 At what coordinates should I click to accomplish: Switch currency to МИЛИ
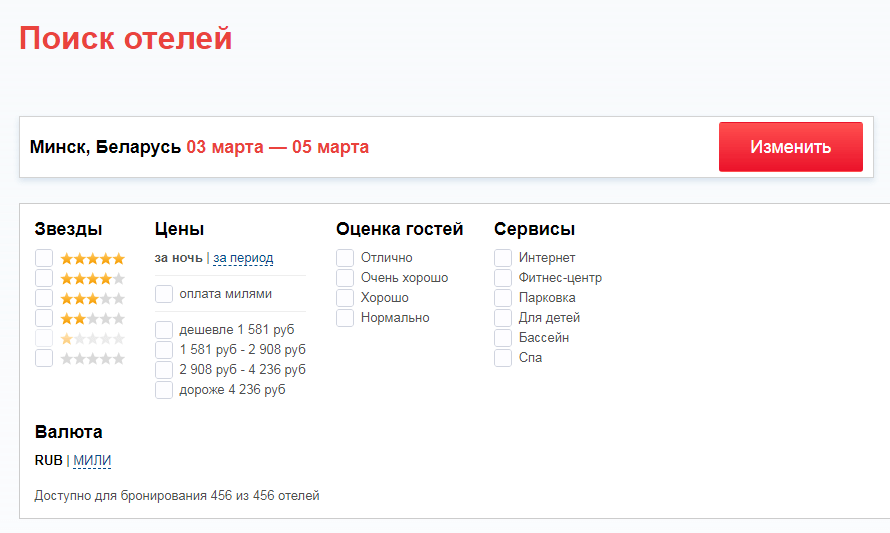pos(92,461)
